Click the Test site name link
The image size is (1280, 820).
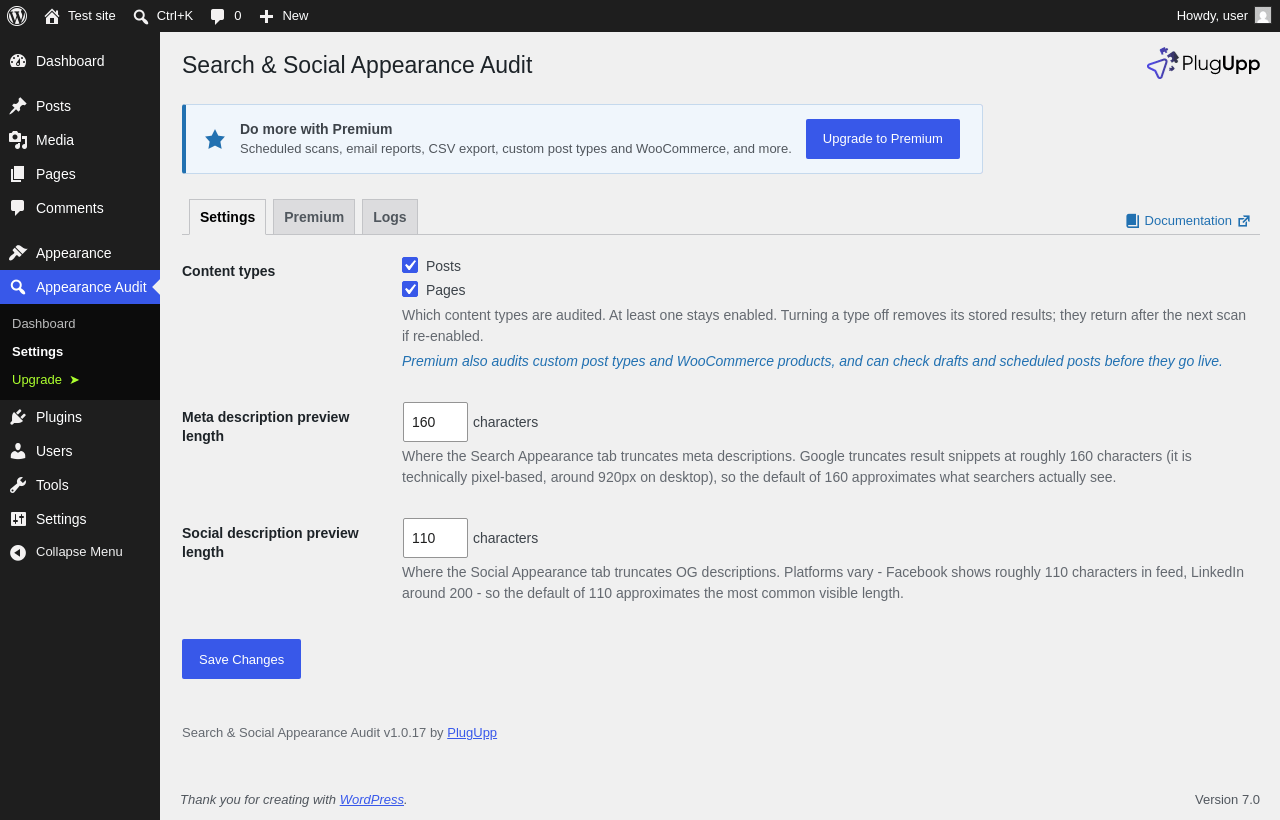pos(92,15)
